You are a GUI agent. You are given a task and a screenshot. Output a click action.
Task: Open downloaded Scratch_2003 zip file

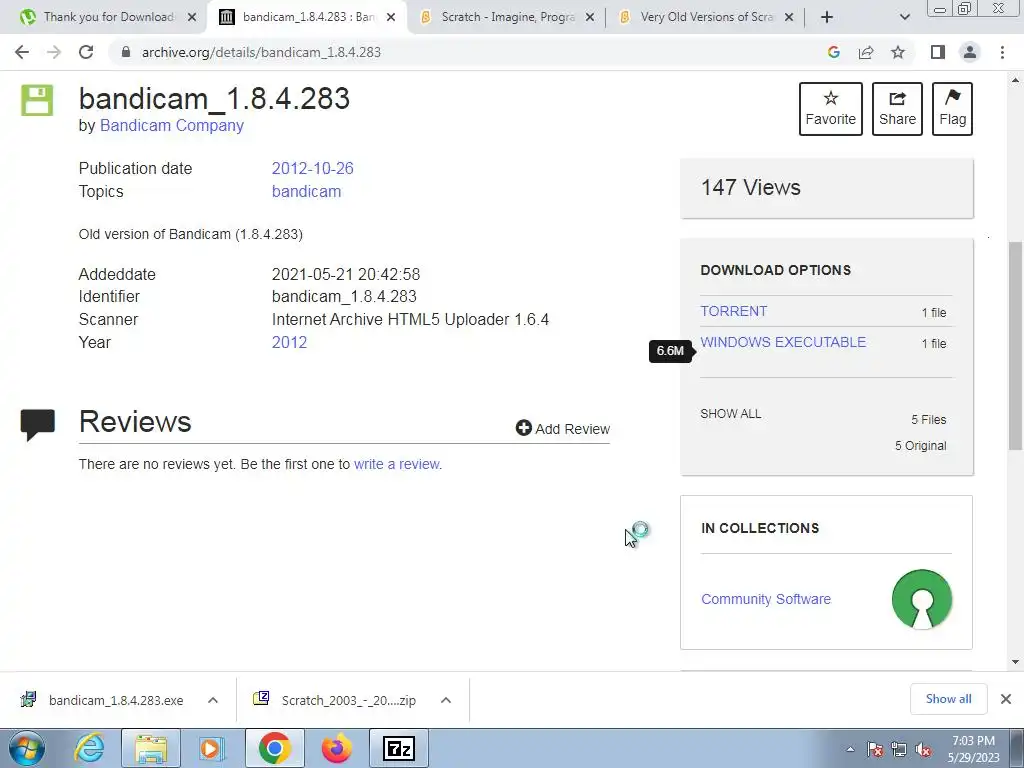336,700
